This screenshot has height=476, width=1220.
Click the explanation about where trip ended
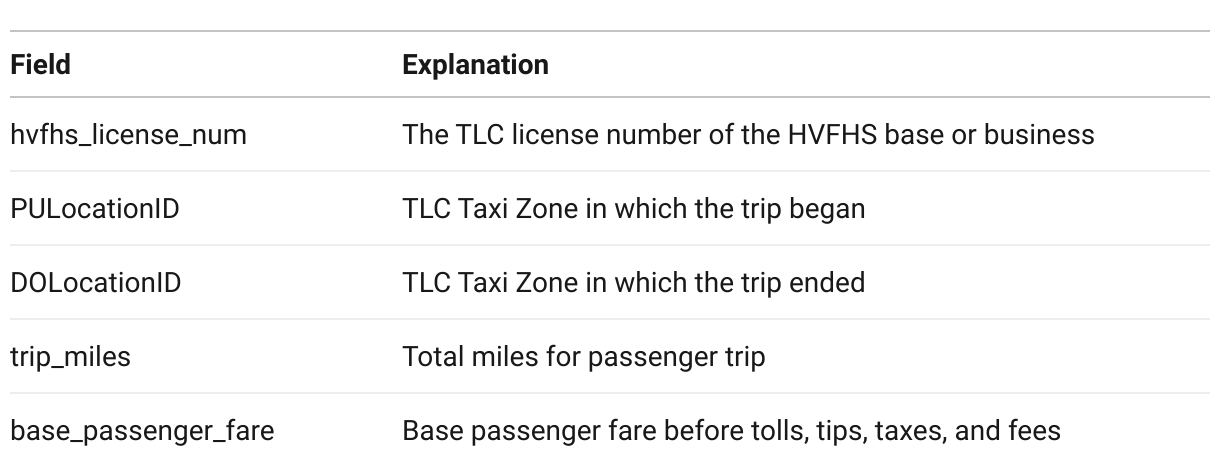pos(633,282)
